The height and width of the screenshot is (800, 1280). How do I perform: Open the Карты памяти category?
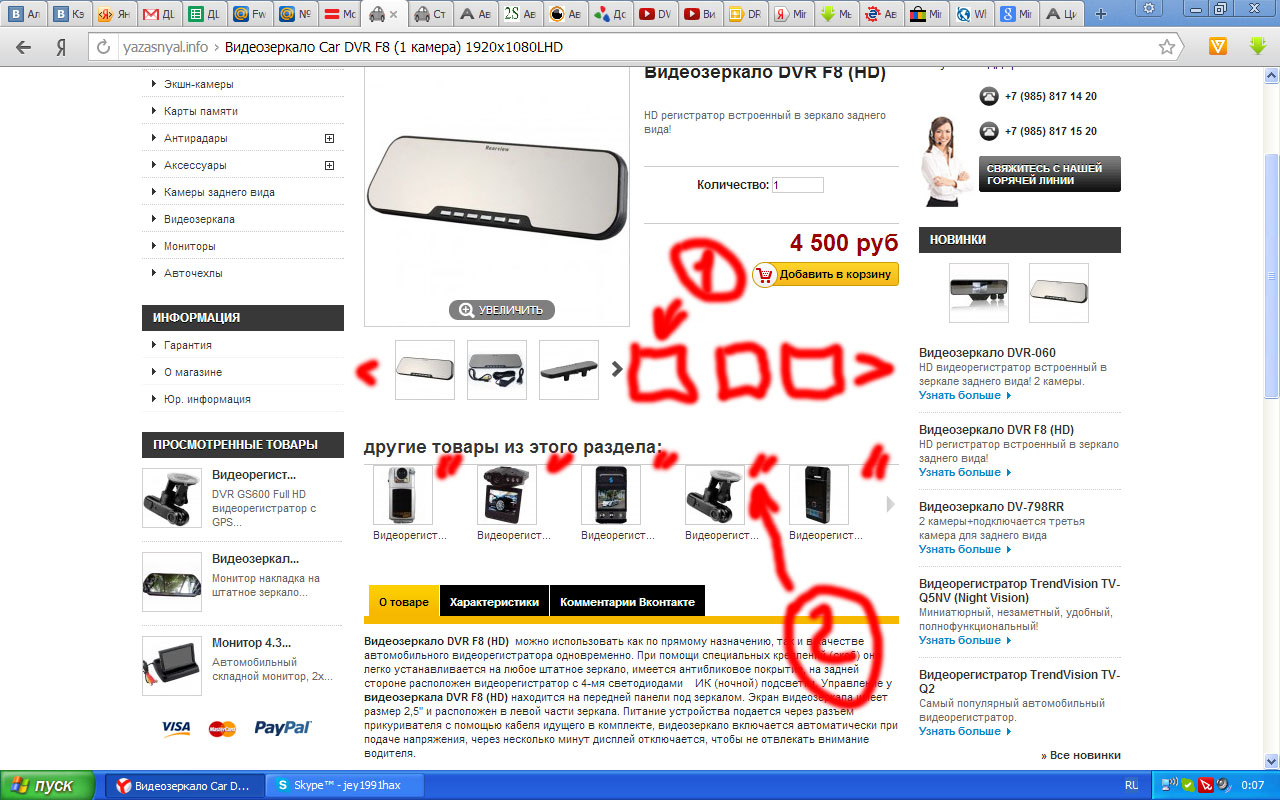tap(201, 111)
